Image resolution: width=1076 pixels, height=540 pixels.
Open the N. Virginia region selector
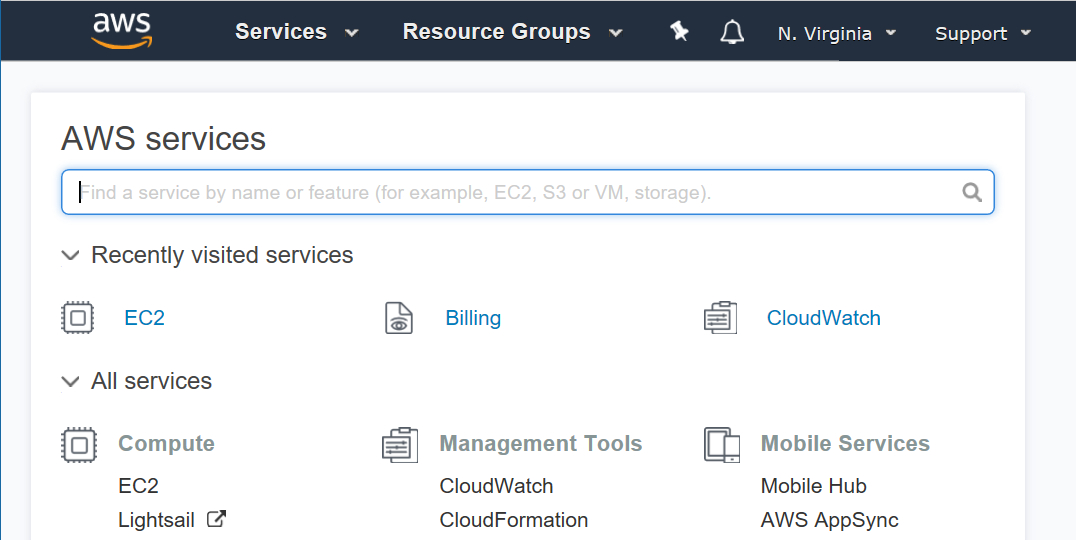click(x=837, y=34)
